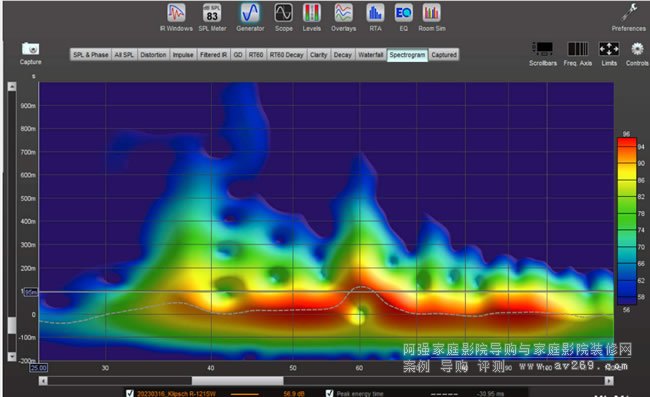This screenshot has width=650, height=397.
Task: Switch to the RT60 Decay tab
Action: (286, 55)
